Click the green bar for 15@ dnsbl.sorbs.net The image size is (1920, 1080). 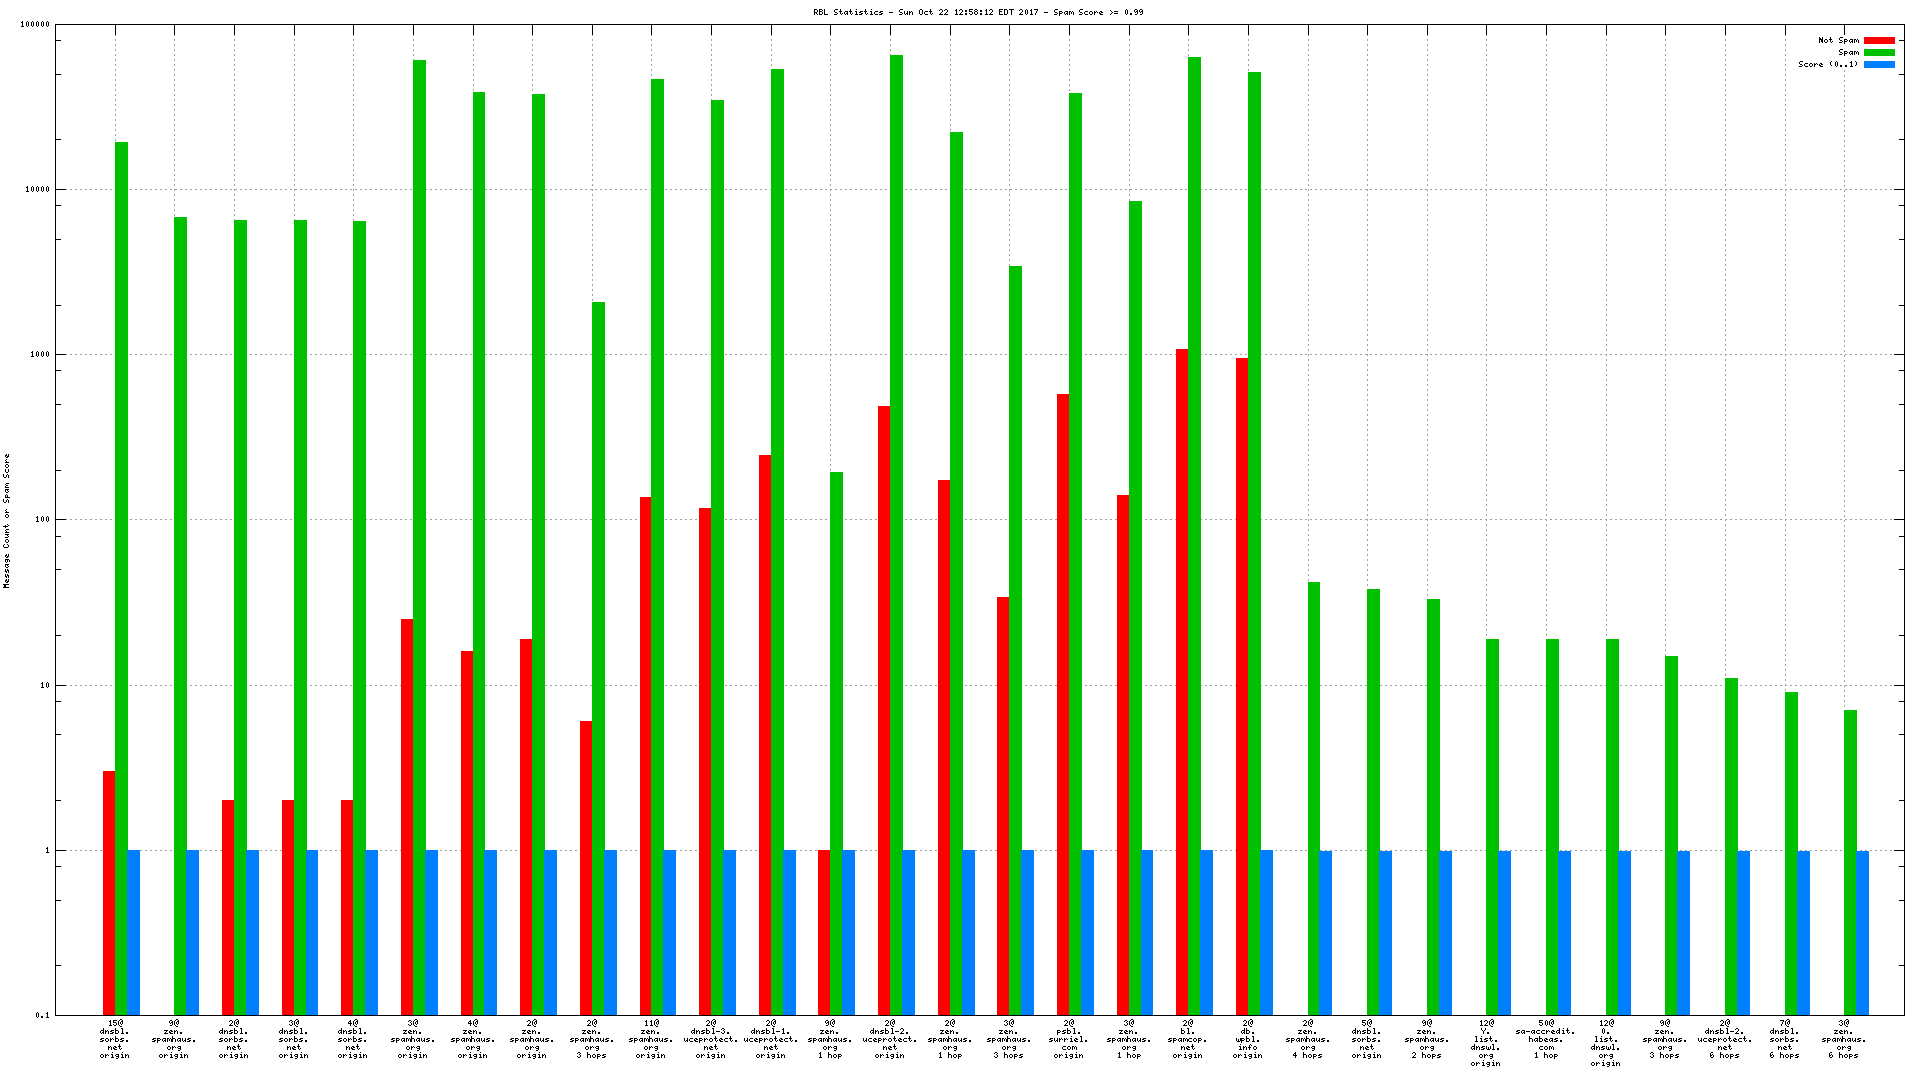point(121,578)
